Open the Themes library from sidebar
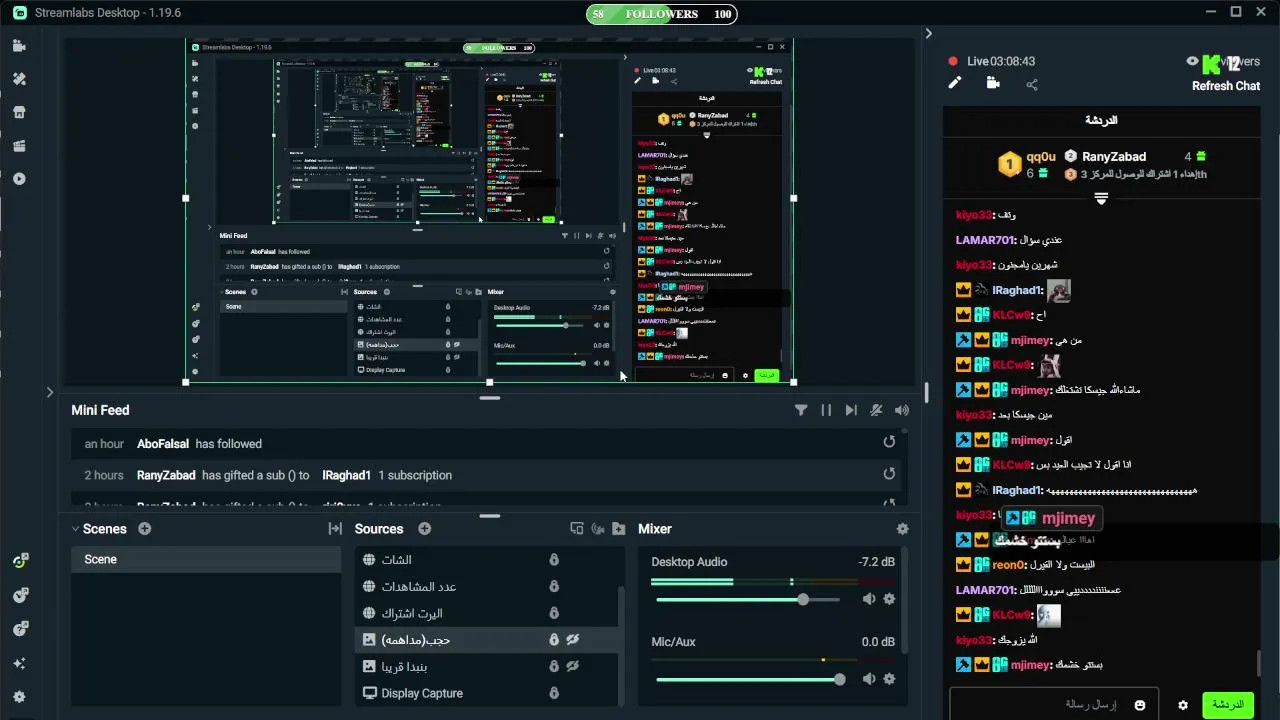This screenshot has width=1280, height=720. [19, 79]
